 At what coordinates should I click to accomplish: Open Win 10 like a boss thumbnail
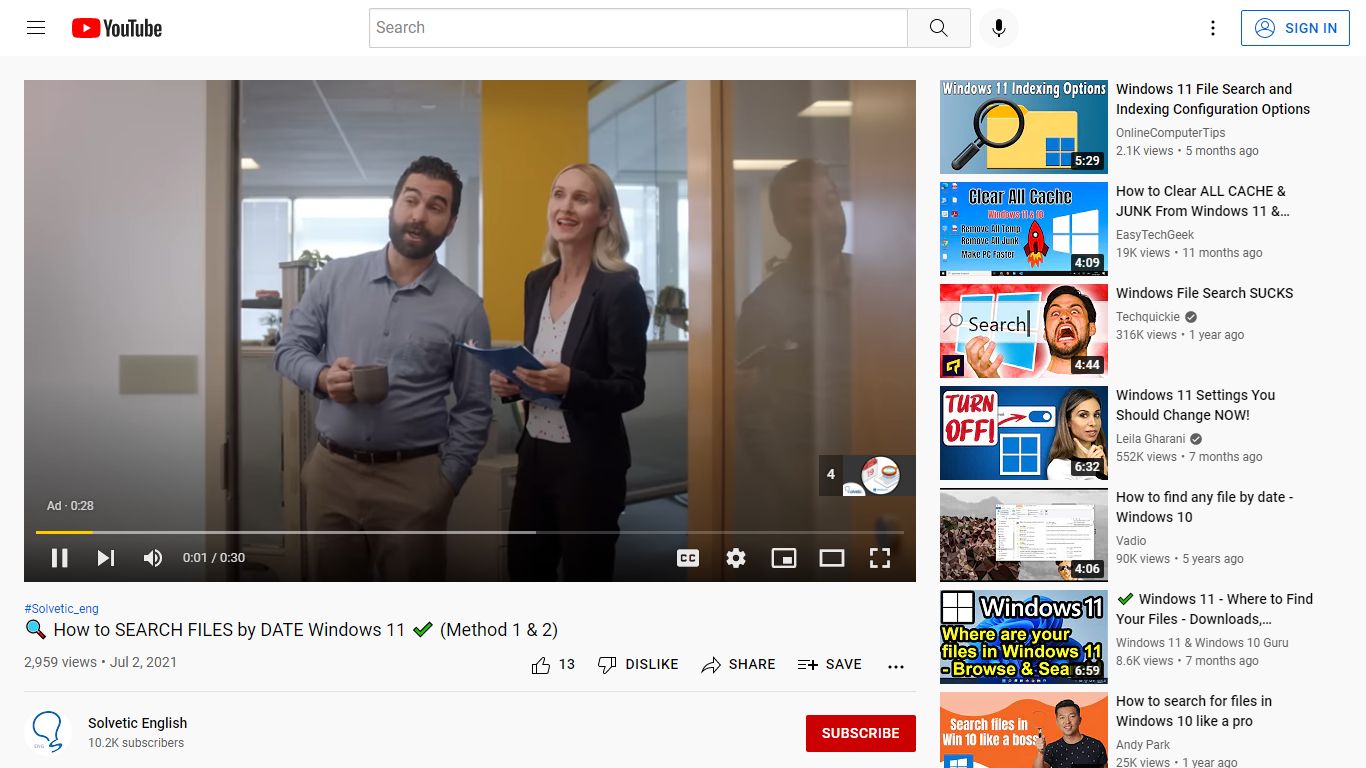coord(1024,730)
